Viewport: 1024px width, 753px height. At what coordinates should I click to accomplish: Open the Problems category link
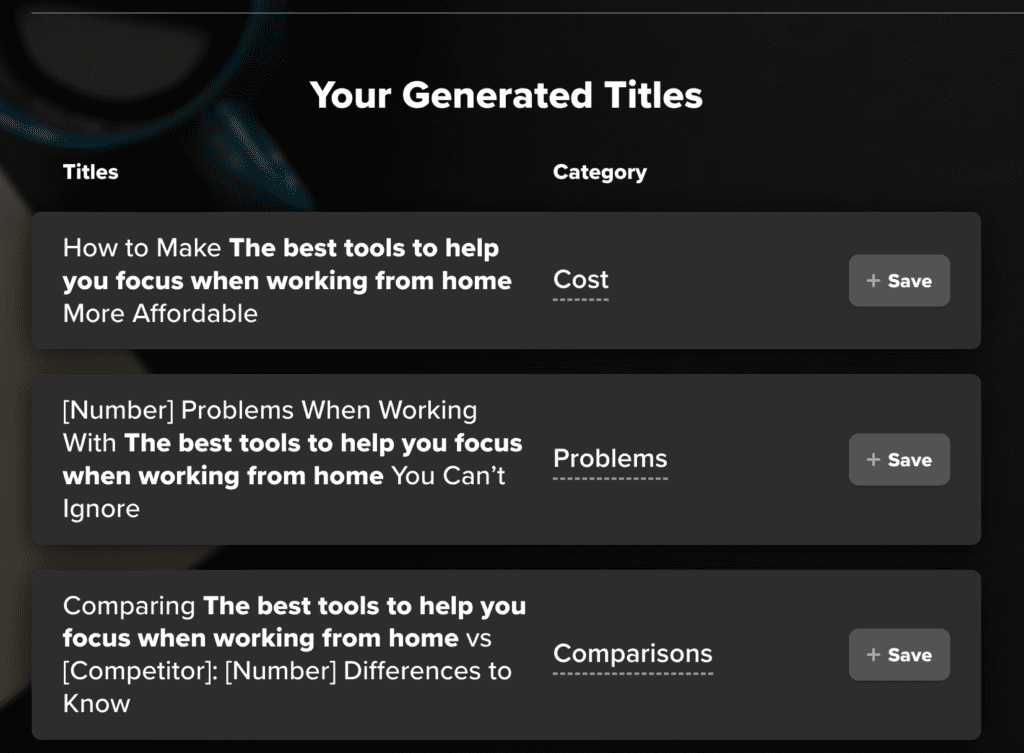(x=610, y=458)
